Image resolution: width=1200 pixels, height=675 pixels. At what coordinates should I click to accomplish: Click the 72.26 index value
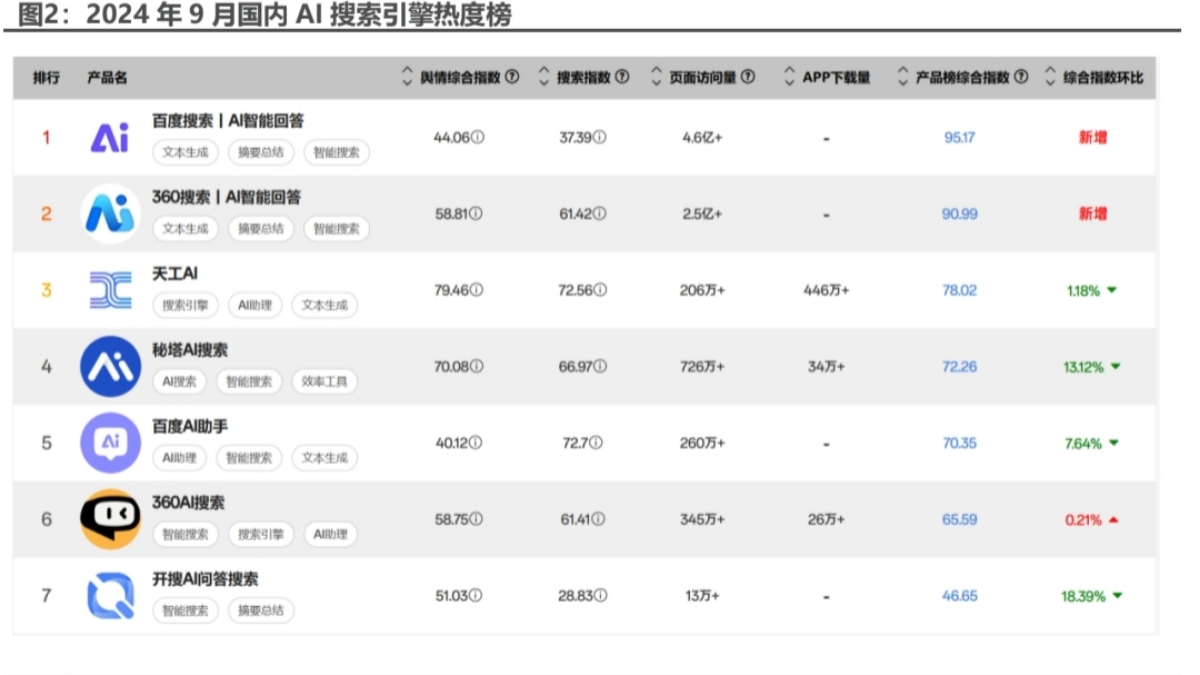click(959, 367)
